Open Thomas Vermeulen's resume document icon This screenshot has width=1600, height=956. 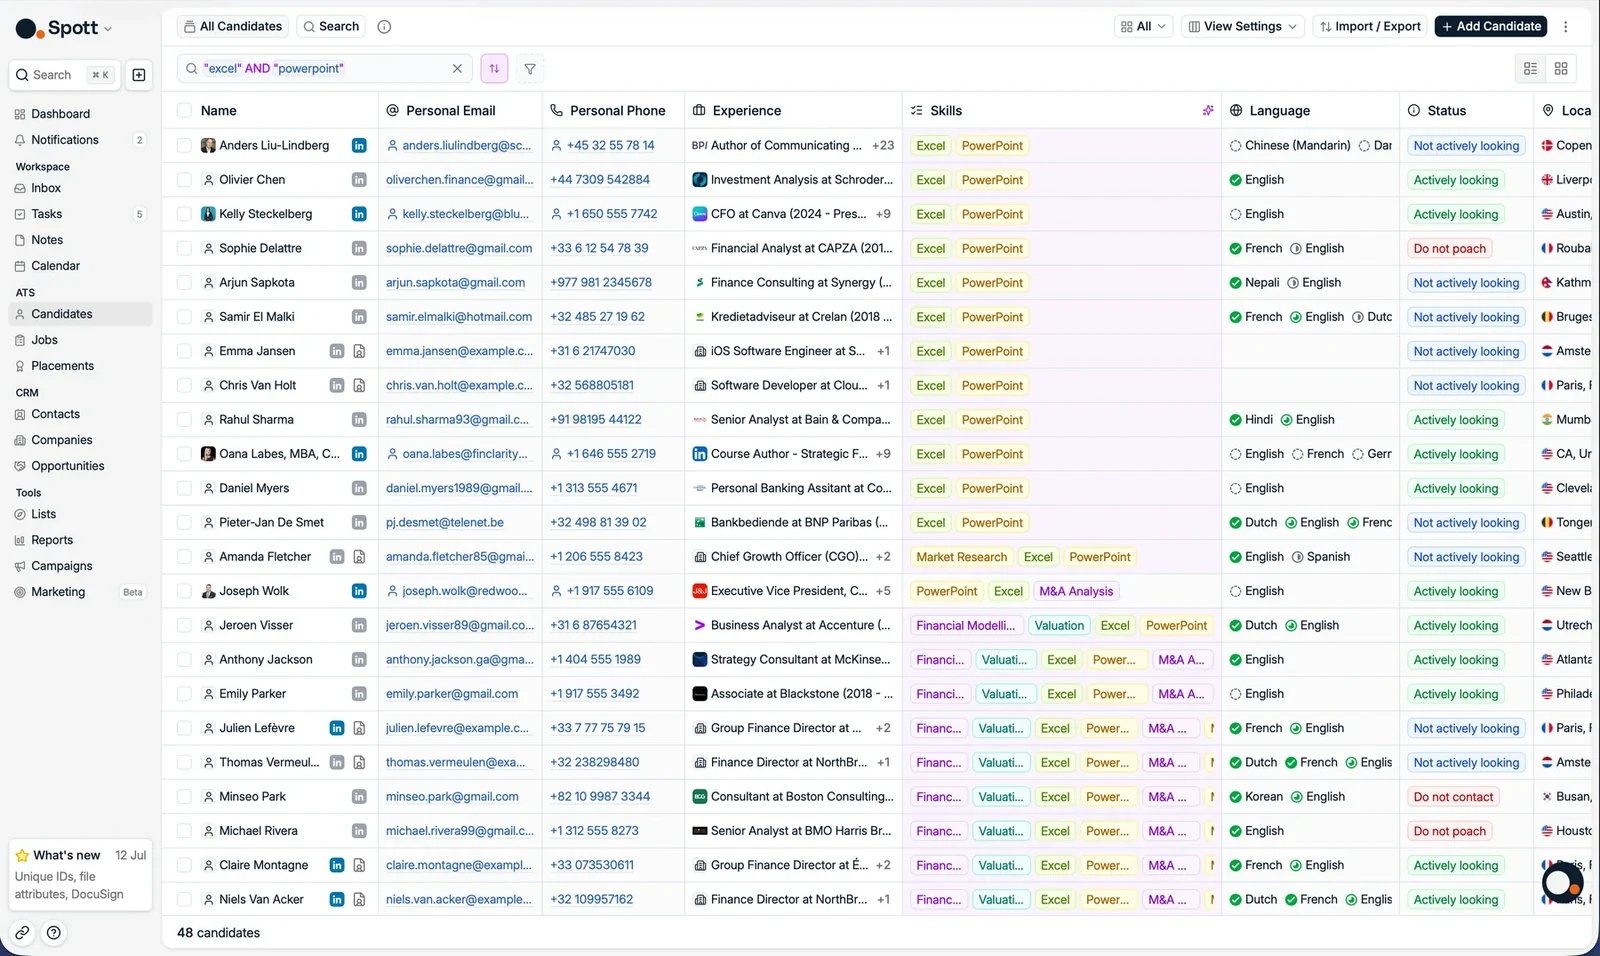coord(359,763)
